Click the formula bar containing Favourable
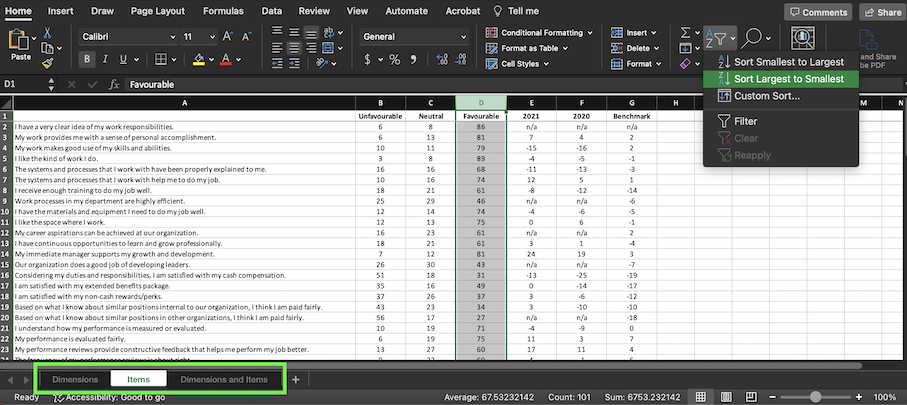 [x=500, y=85]
